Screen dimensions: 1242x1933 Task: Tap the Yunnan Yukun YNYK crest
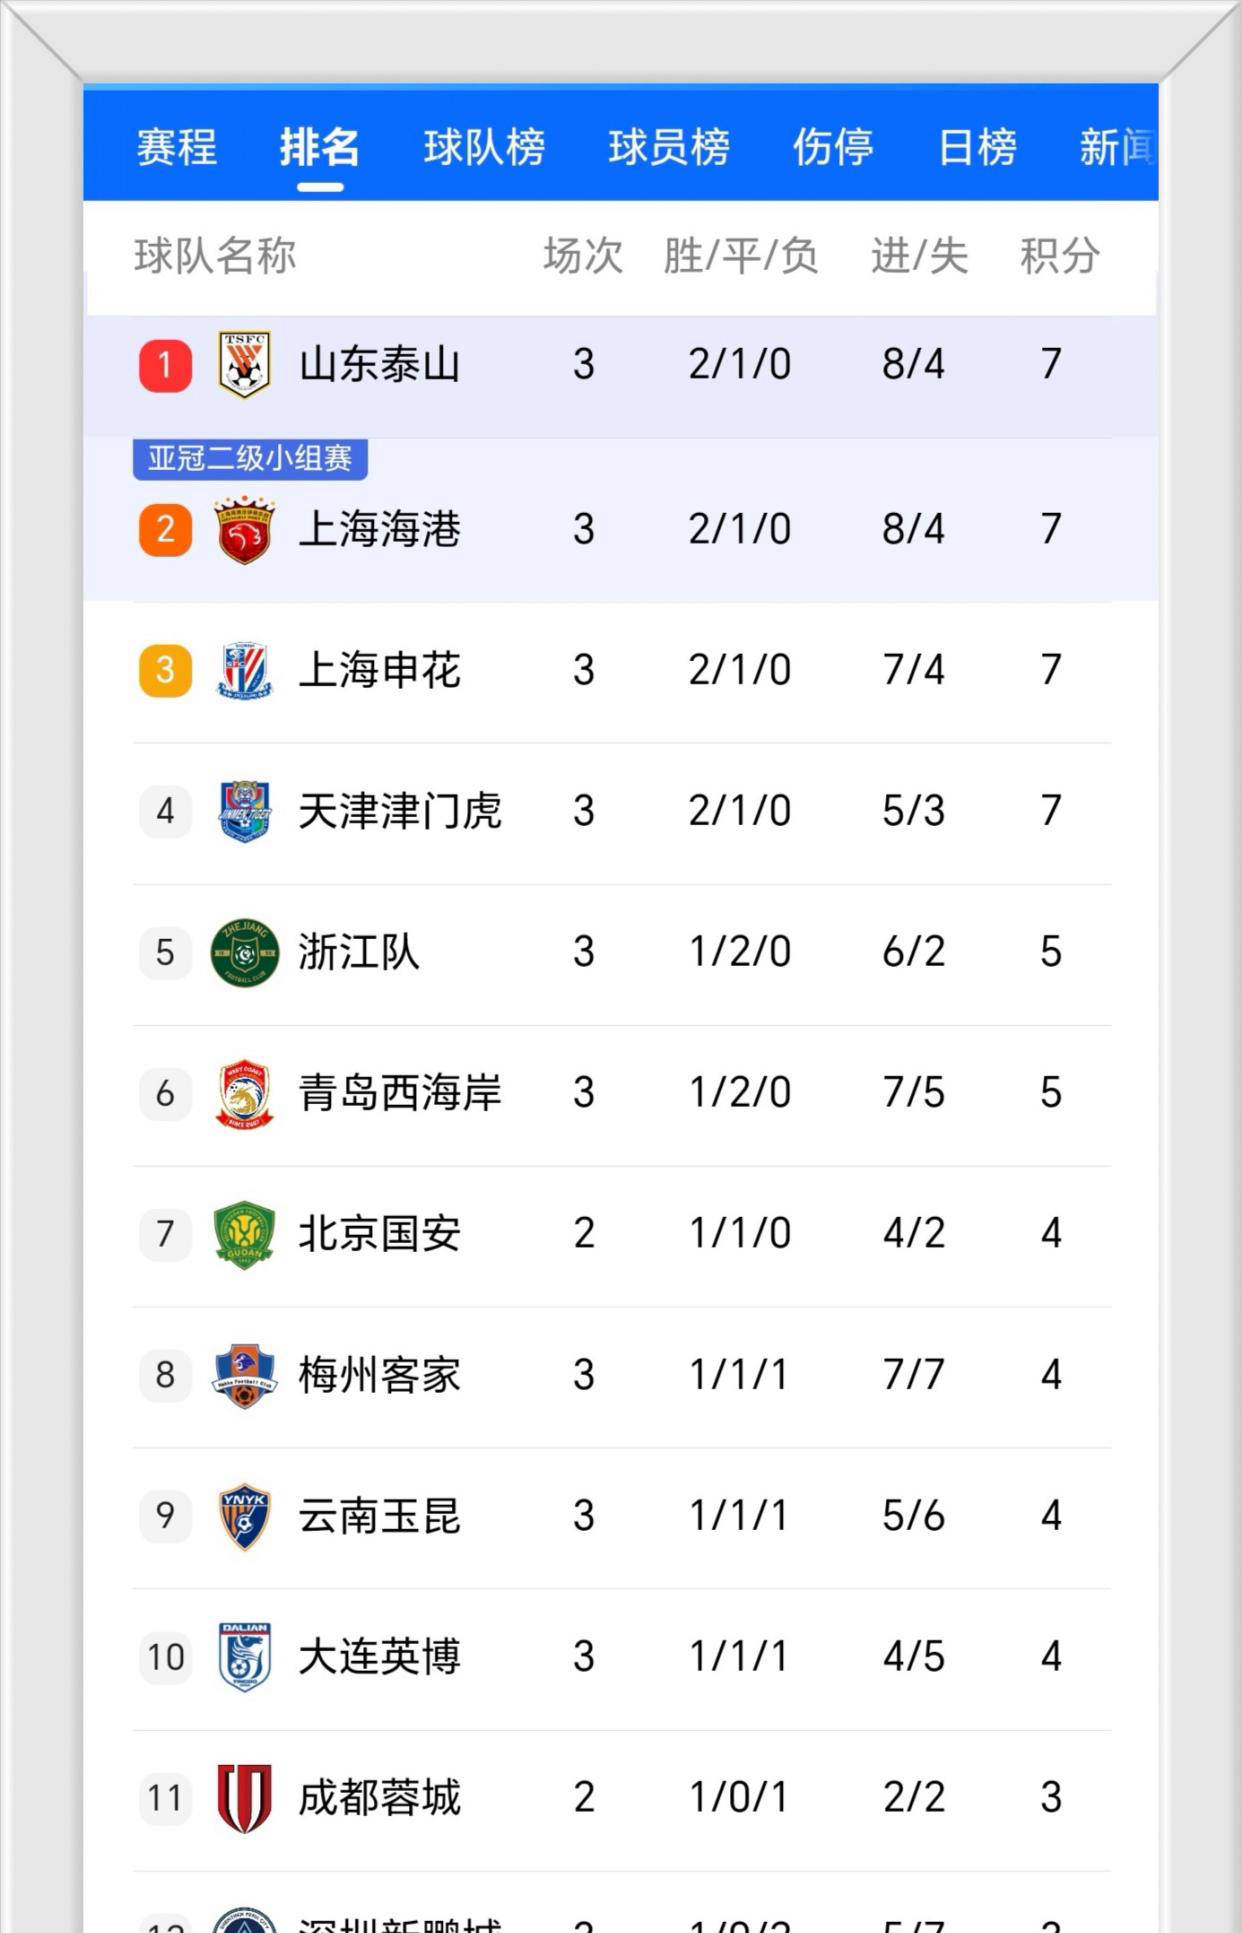click(245, 1516)
